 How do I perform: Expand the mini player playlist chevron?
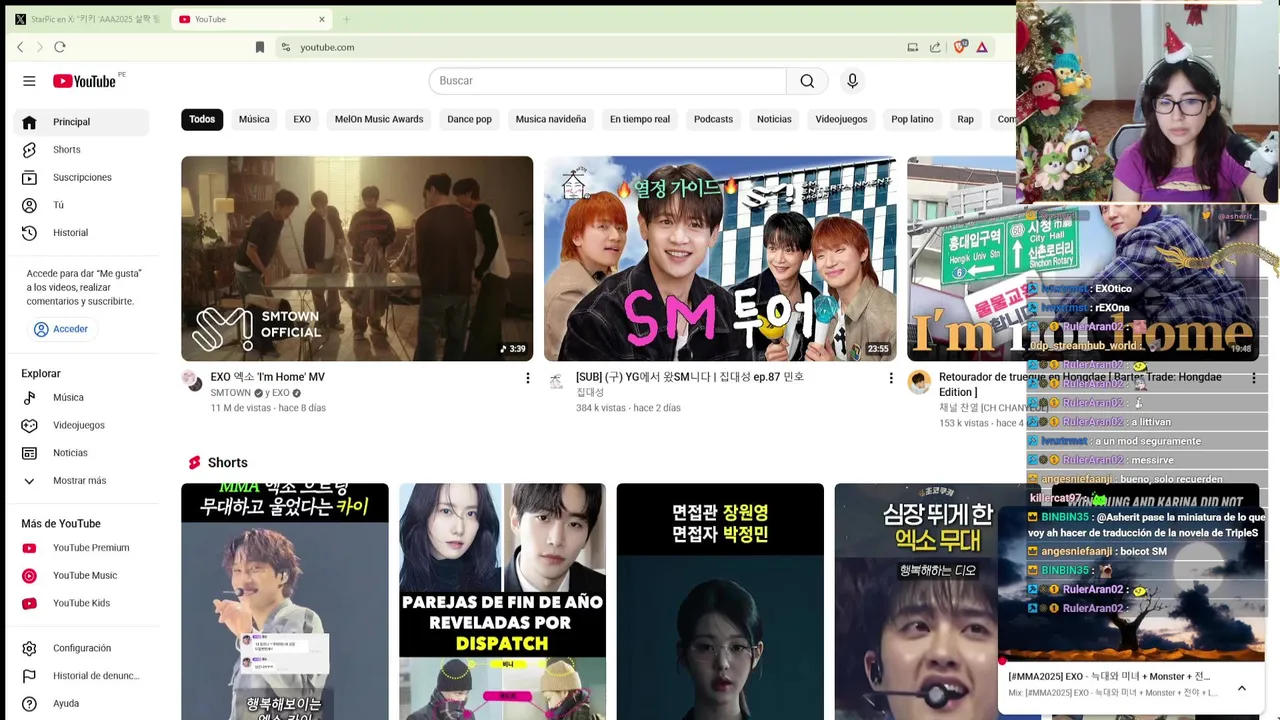(x=1242, y=688)
